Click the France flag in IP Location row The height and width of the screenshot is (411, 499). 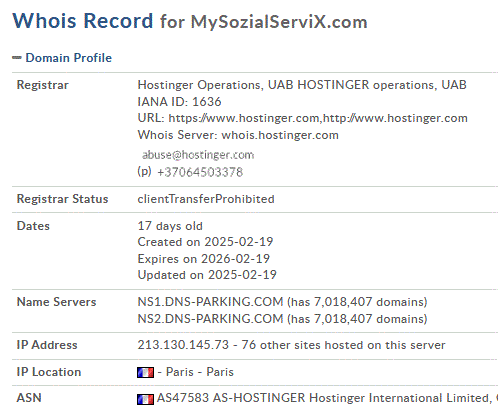click(145, 372)
